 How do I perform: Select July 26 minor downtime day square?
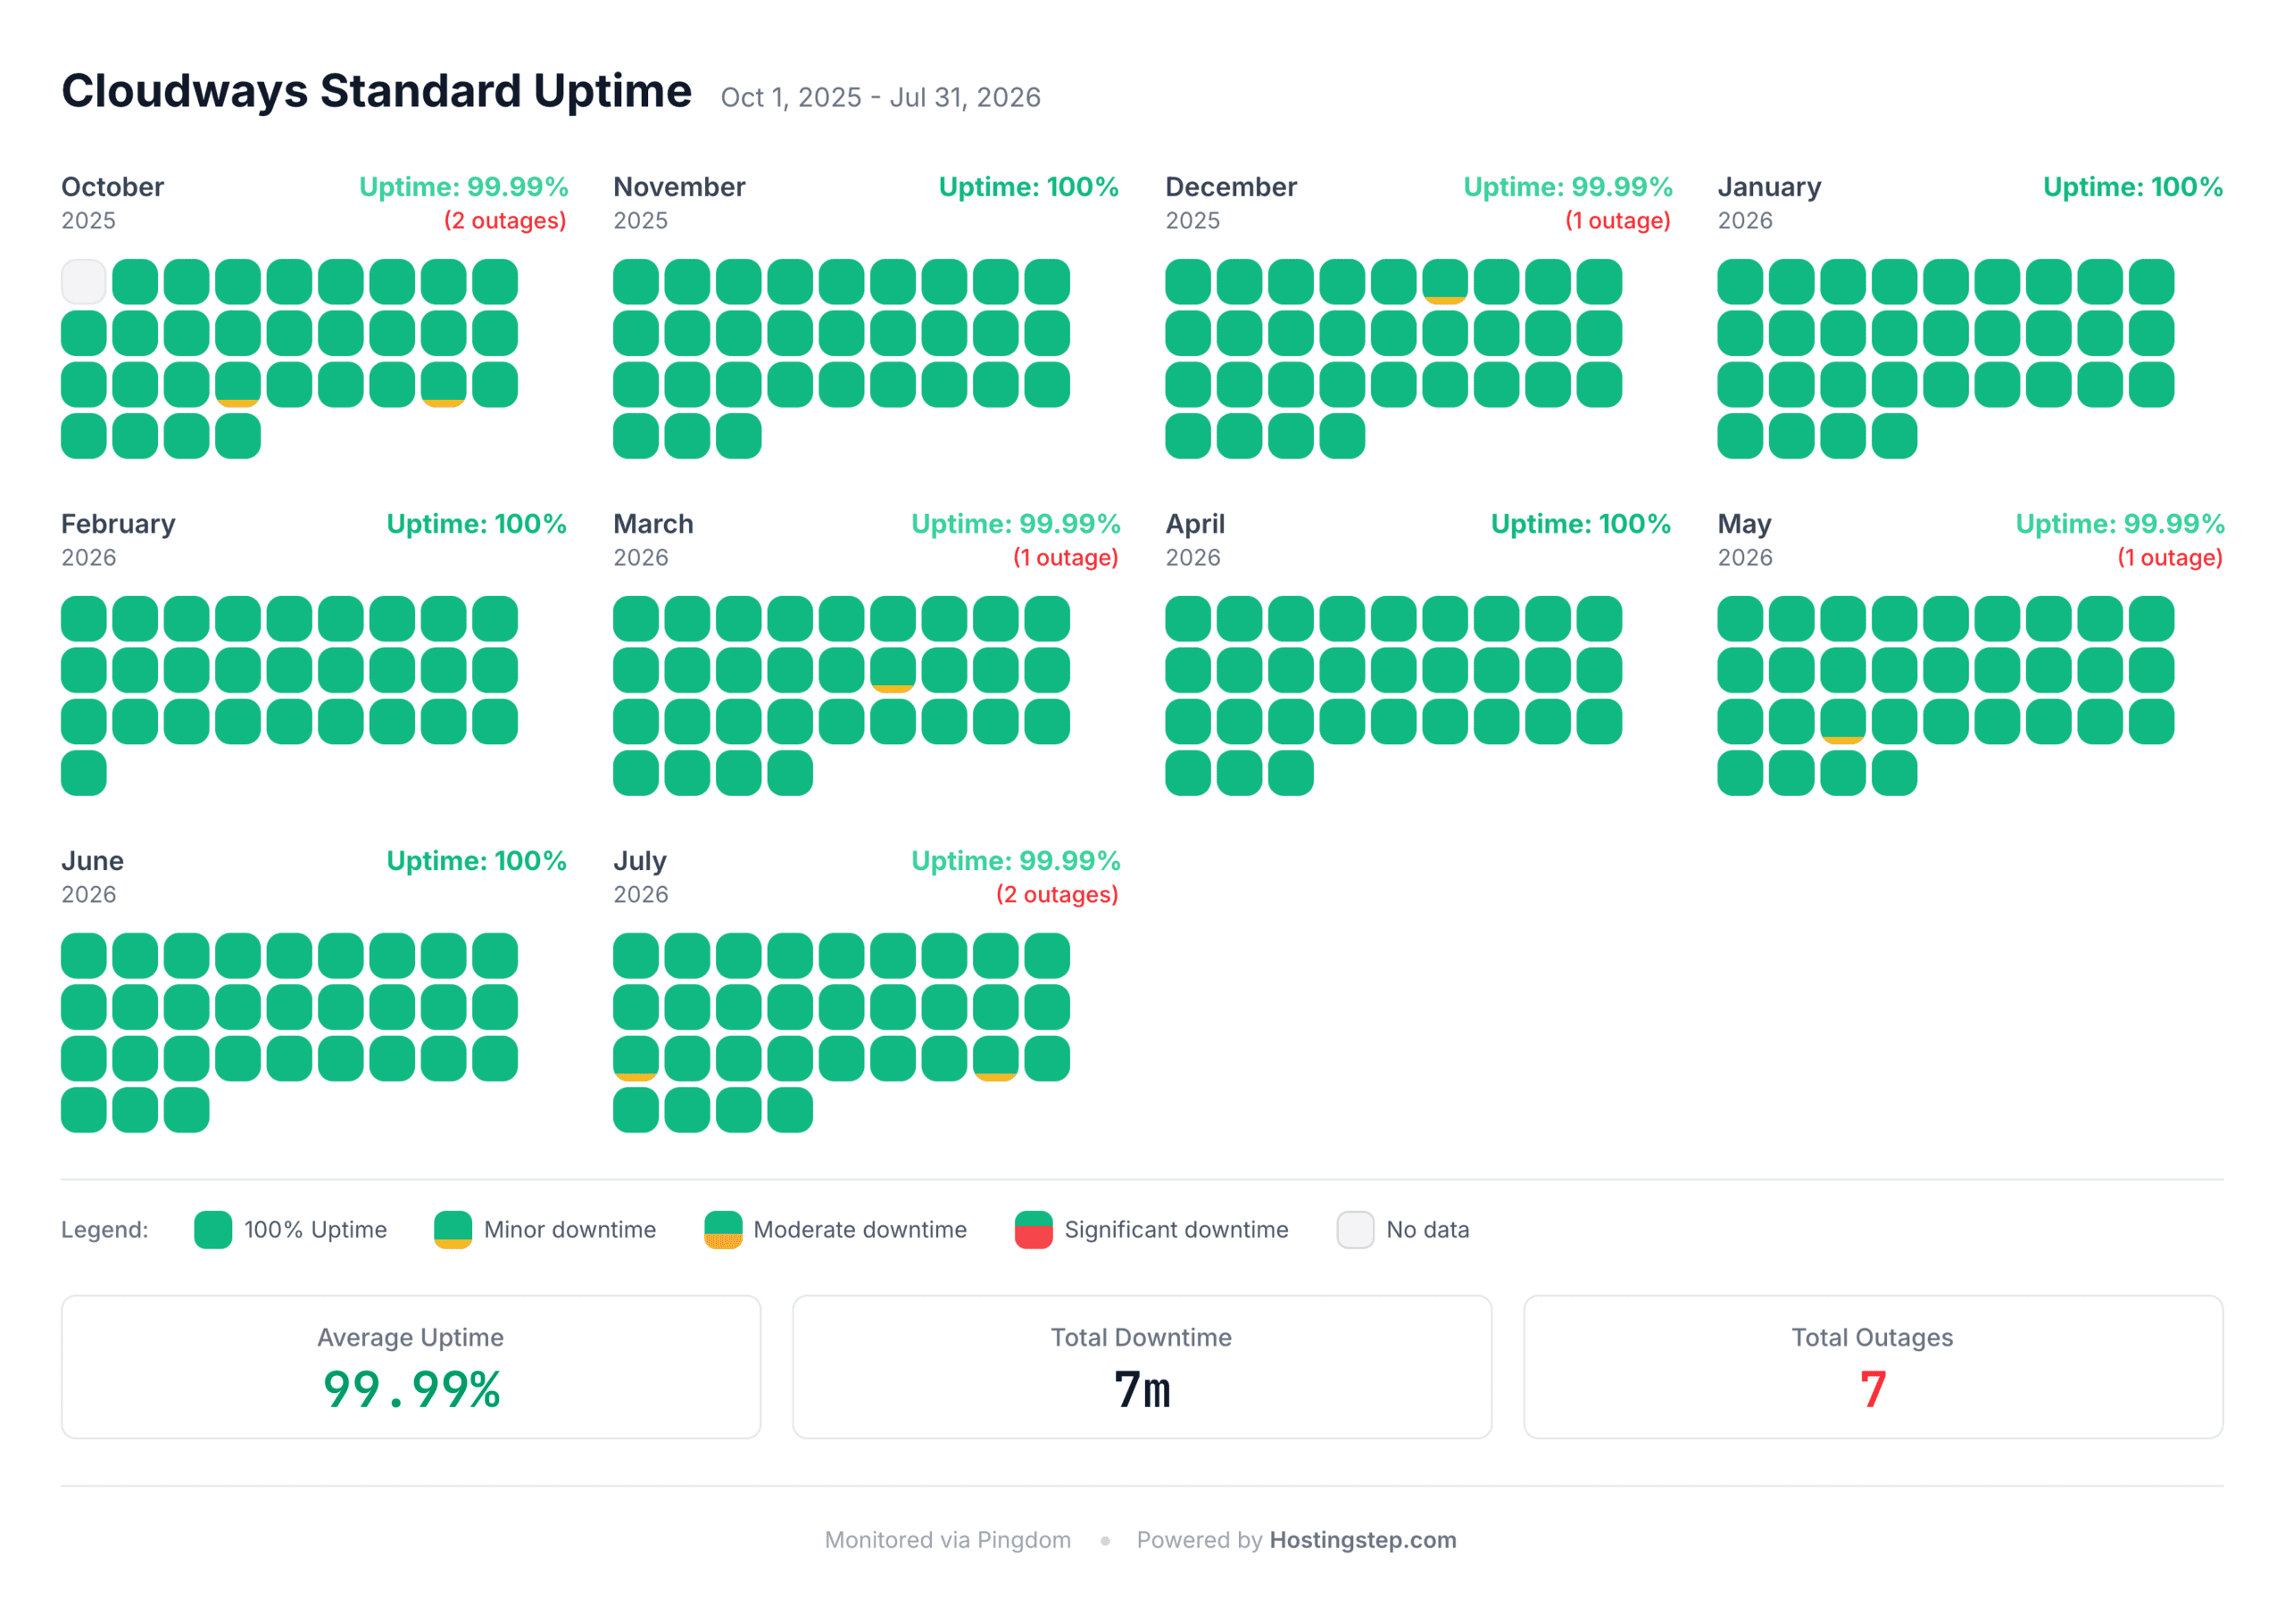coord(996,1059)
